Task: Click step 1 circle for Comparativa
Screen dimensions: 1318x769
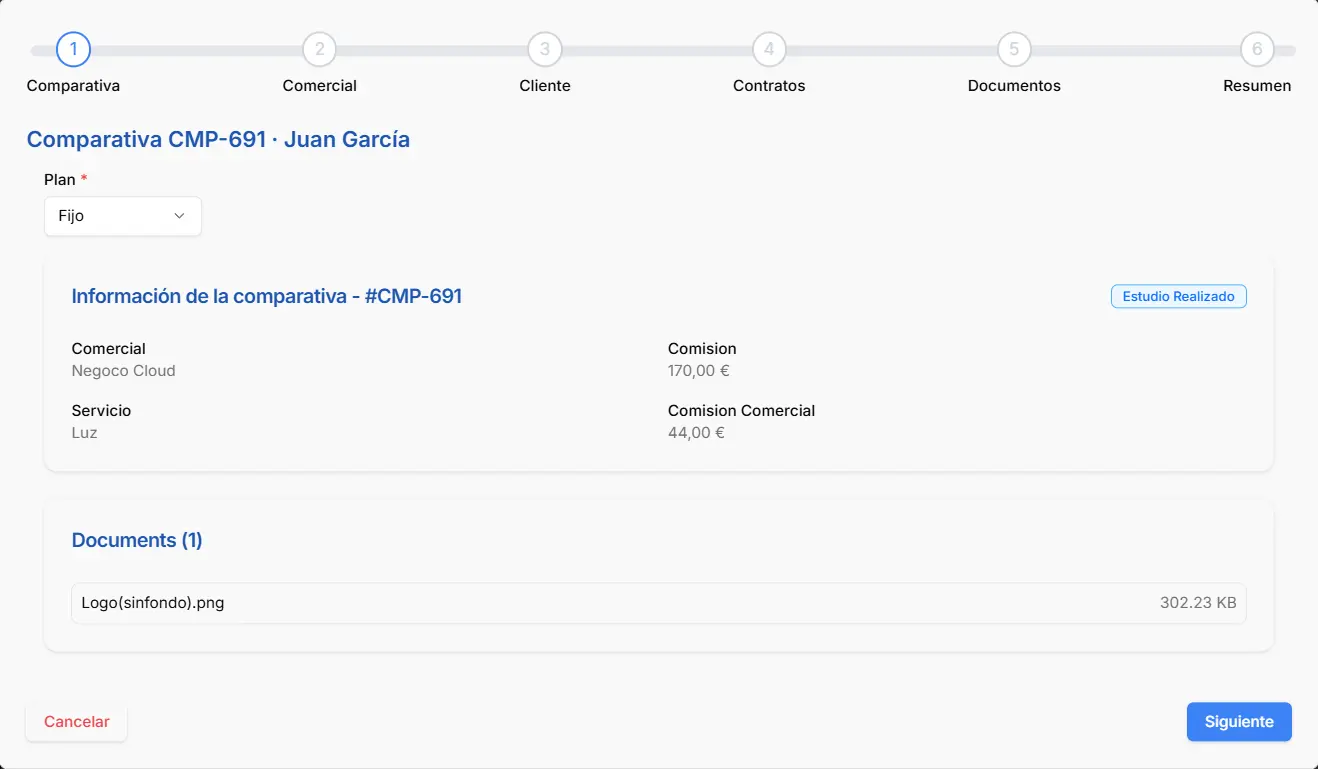Action: pos(74,49)
